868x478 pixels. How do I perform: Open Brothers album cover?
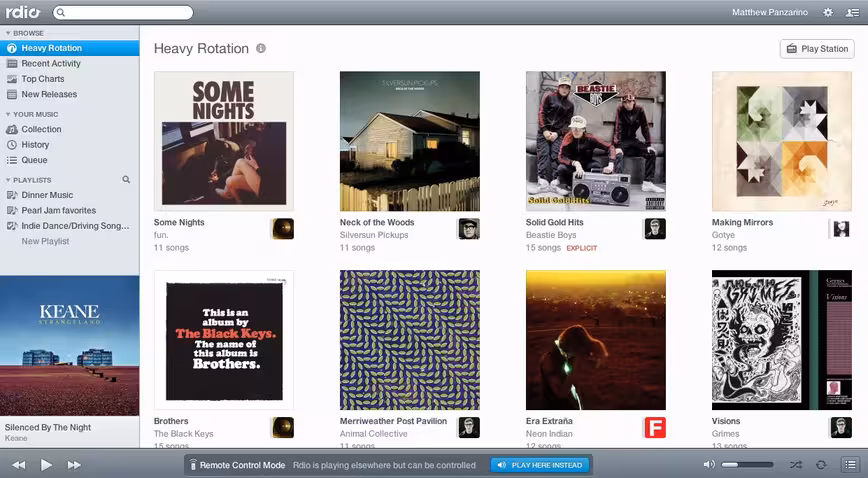pos(224,340)
